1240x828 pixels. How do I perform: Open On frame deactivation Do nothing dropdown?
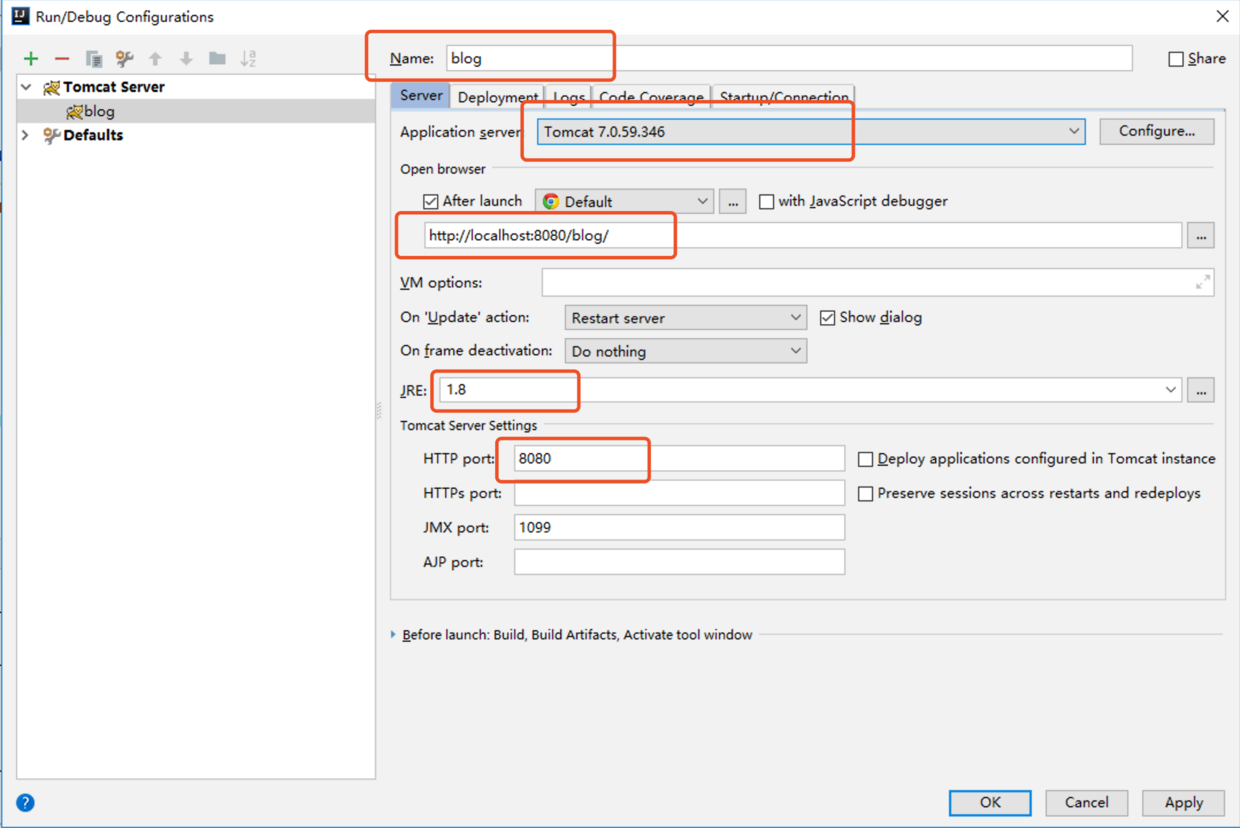coord(686,351)
